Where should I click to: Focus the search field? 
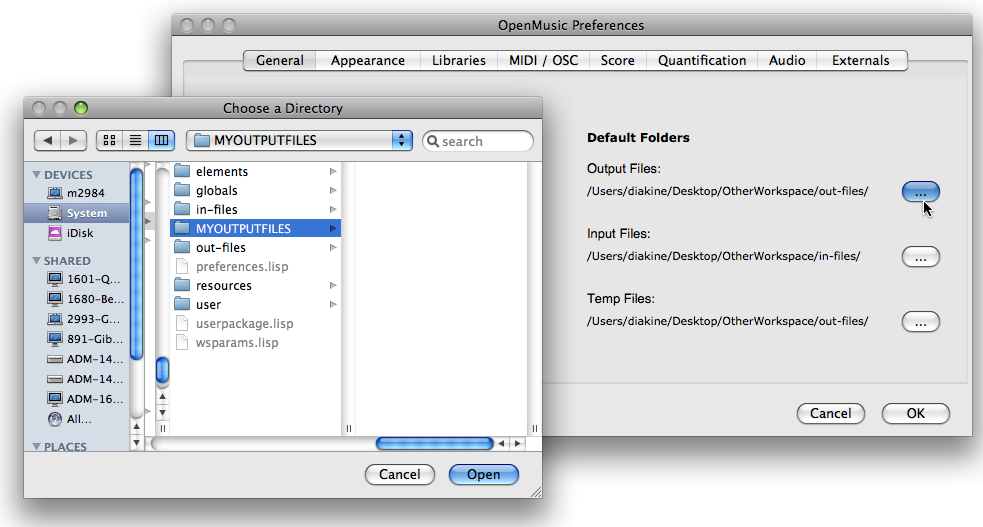coord(478,141)
